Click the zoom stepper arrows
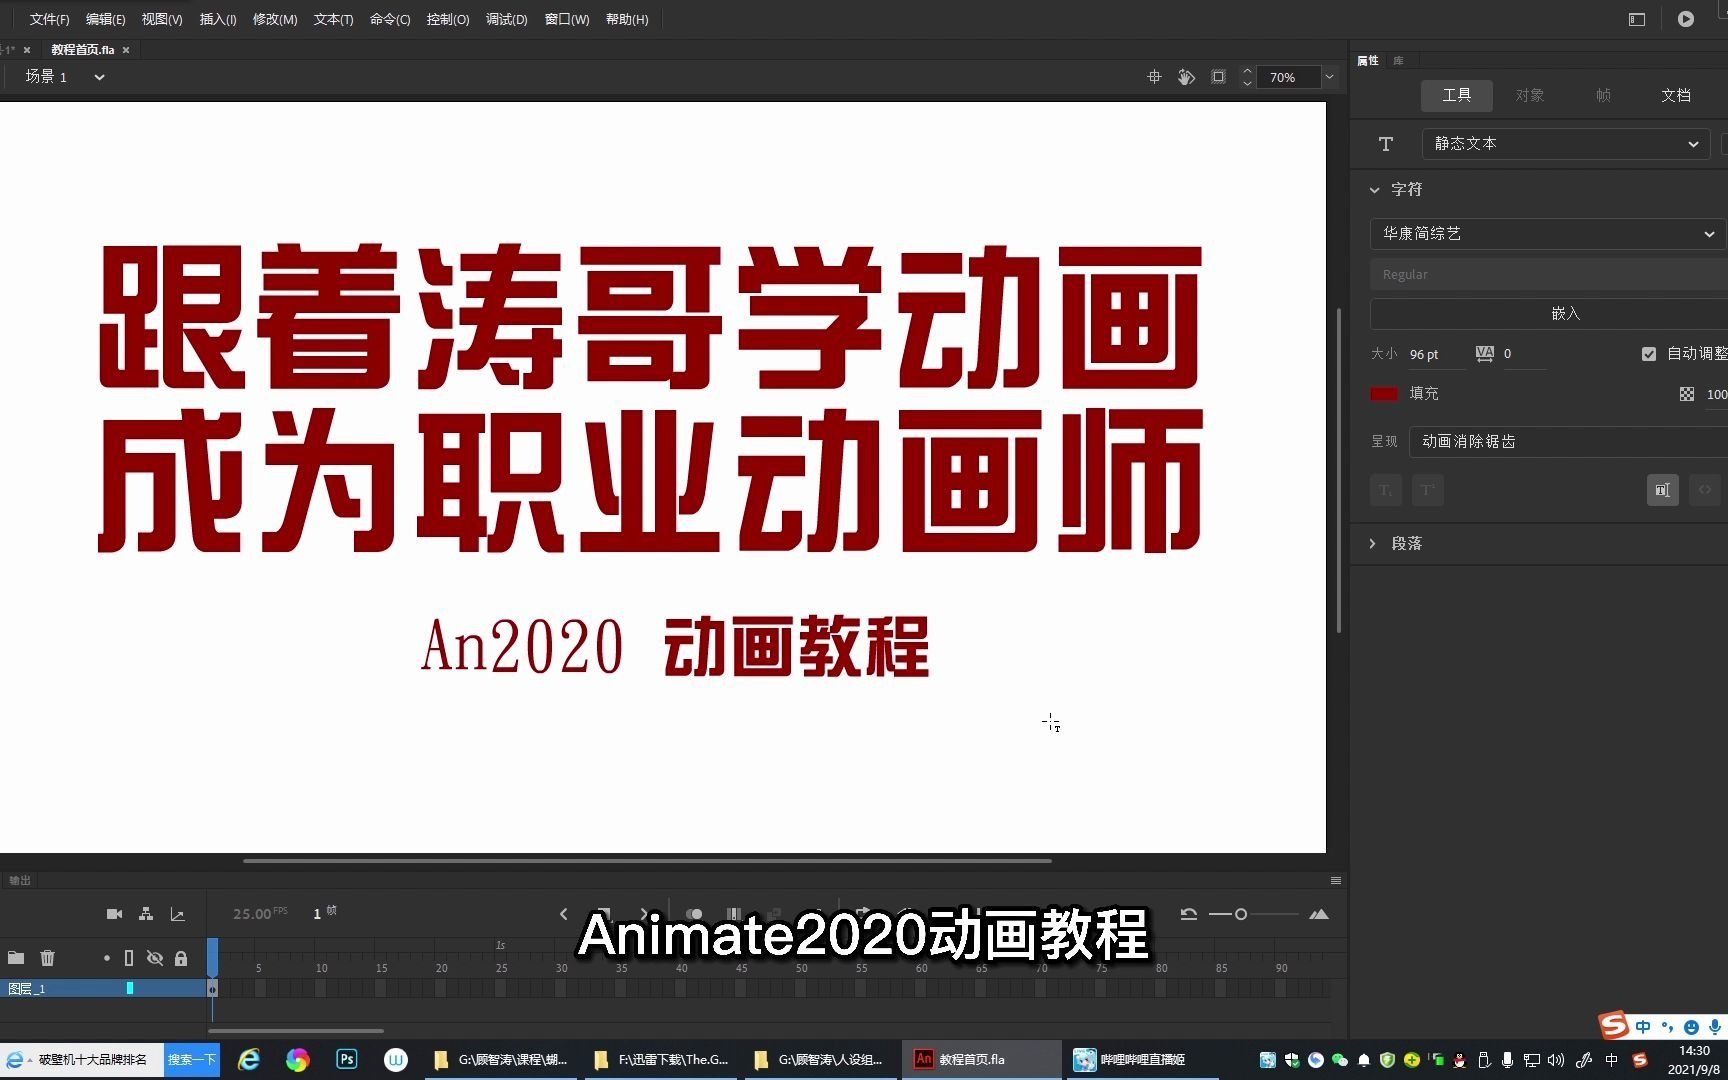 (1247, 77)
